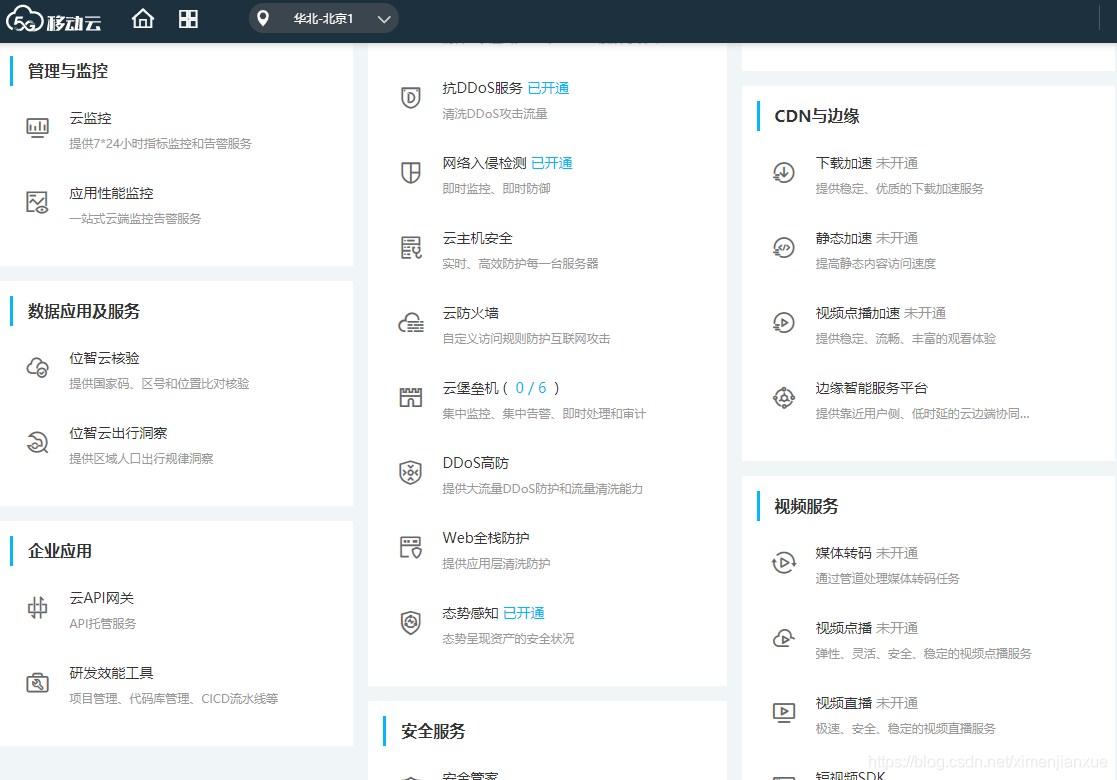Click the location pin icon

pos(263,19)
